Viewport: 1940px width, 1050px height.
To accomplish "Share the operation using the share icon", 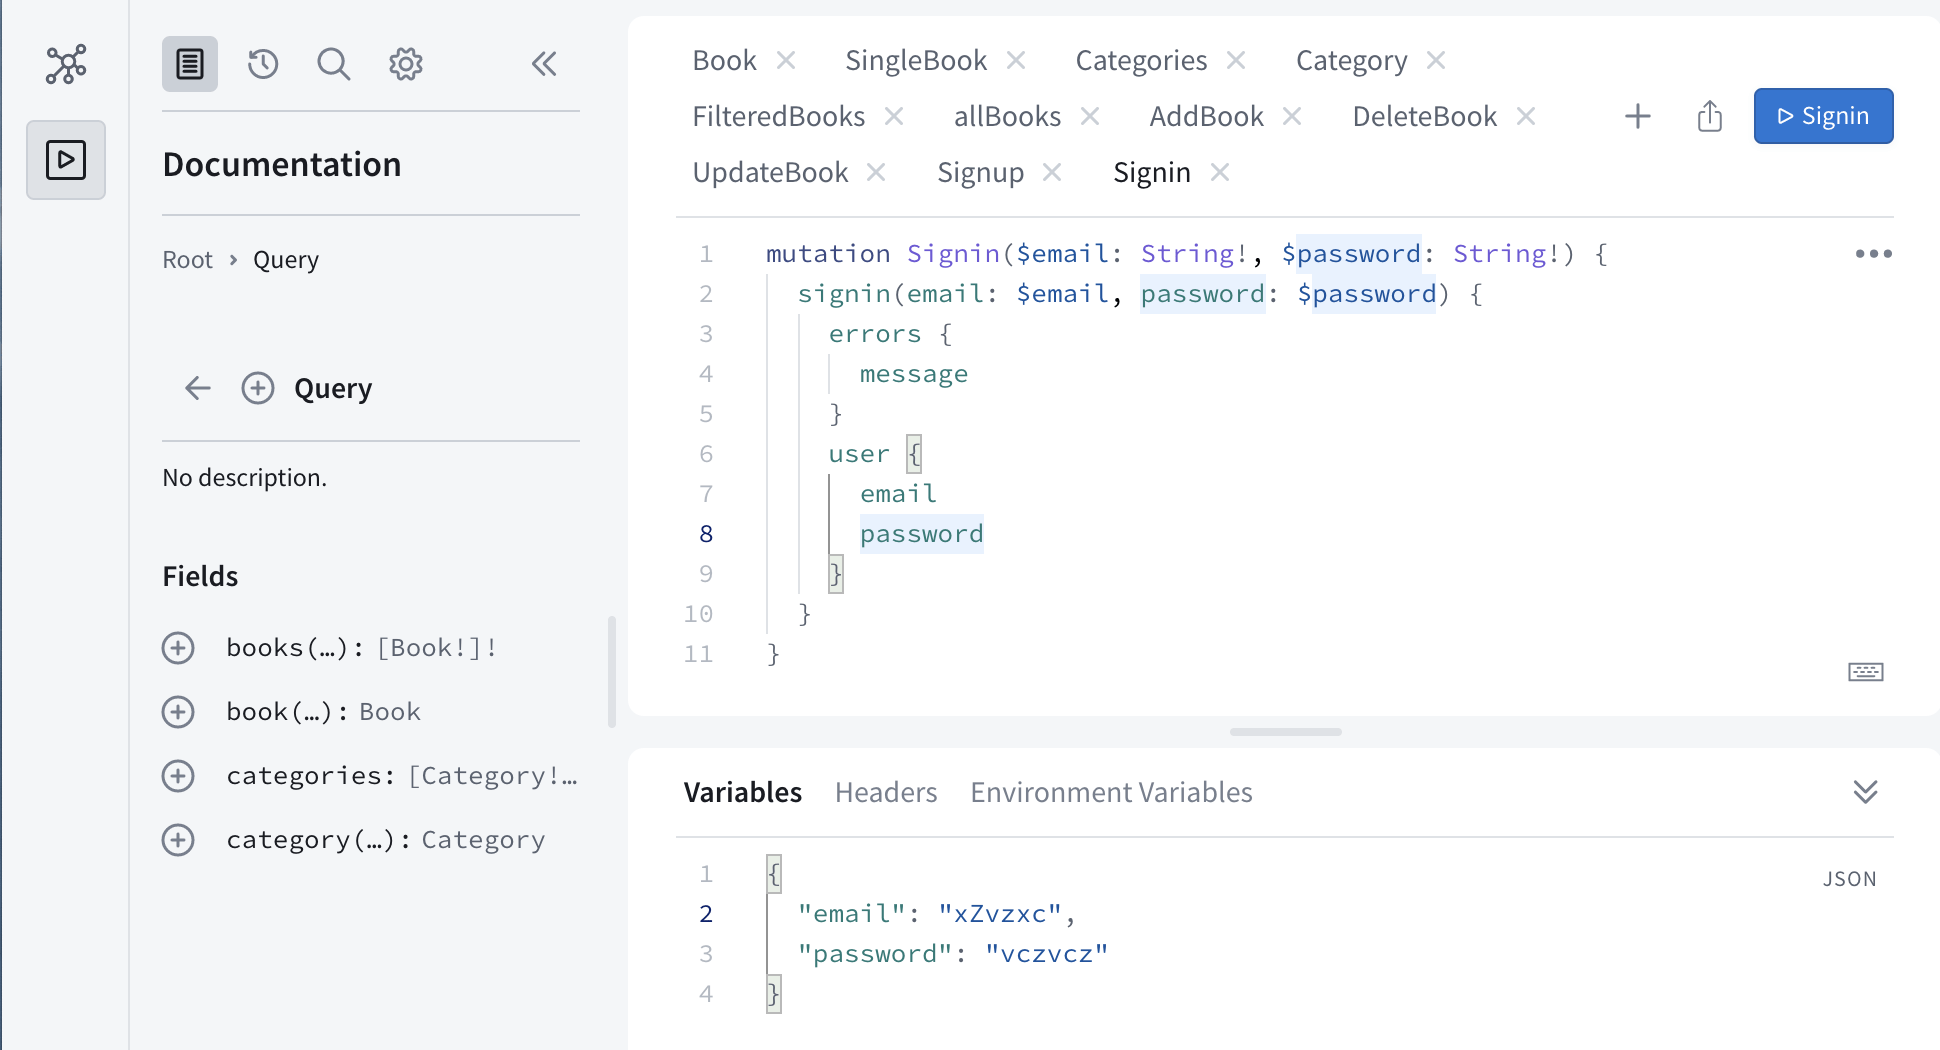I will [x=1710, y=116].
